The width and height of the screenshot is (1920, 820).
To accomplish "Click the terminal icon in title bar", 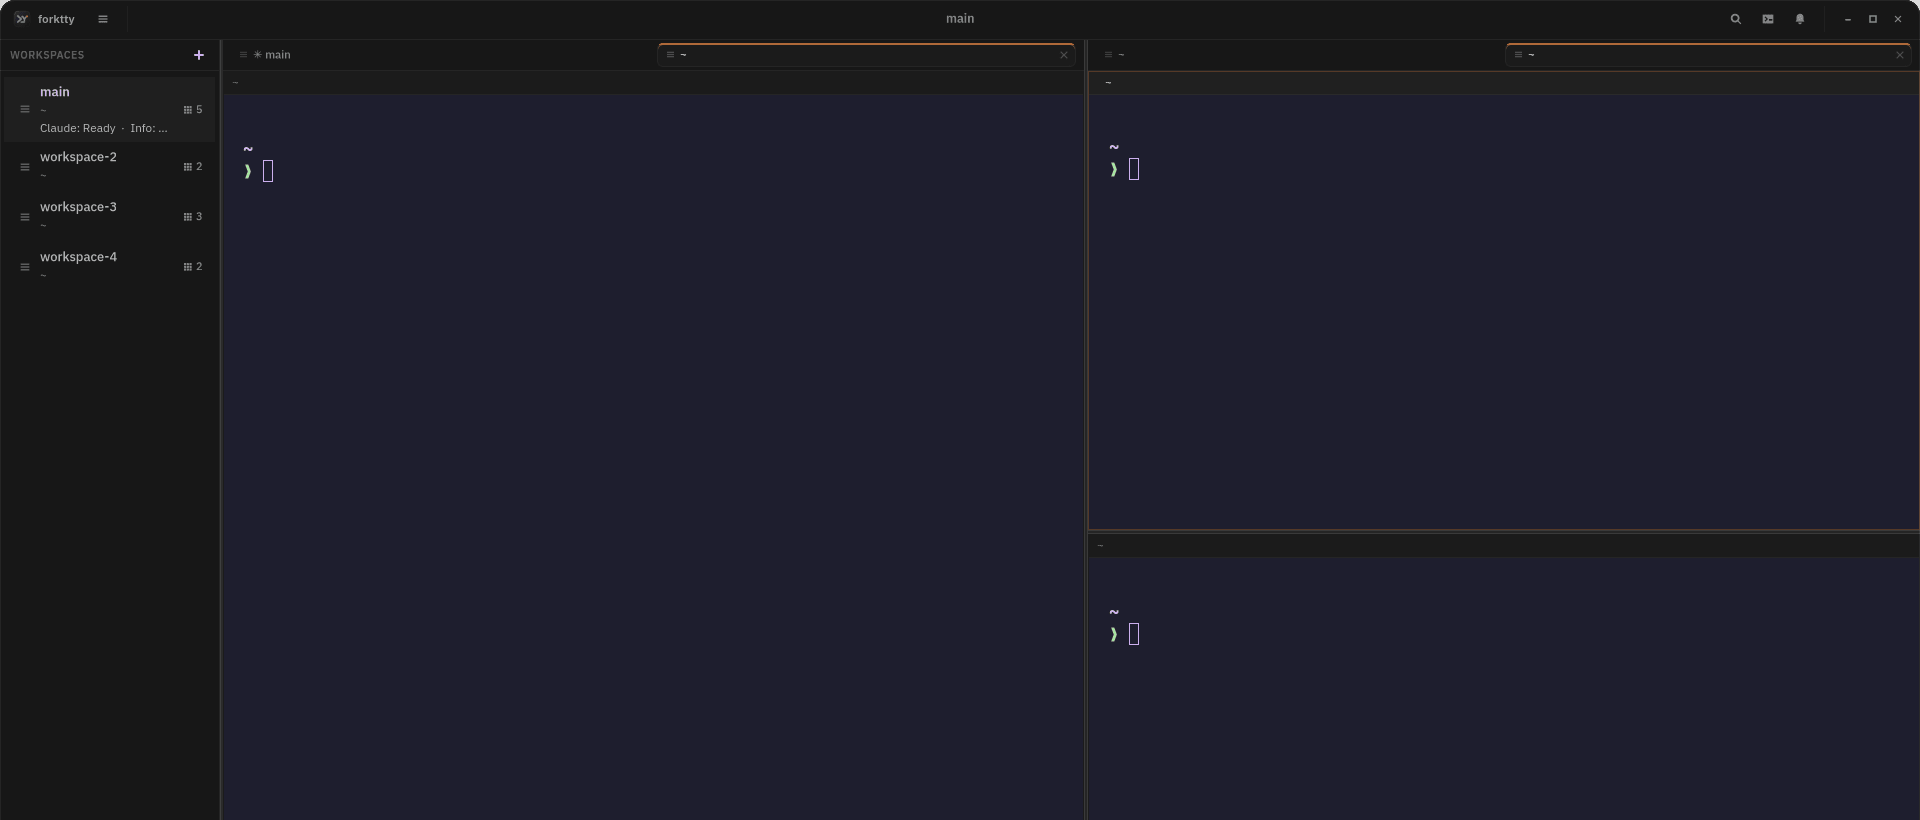I will (x=1768, y=19).
